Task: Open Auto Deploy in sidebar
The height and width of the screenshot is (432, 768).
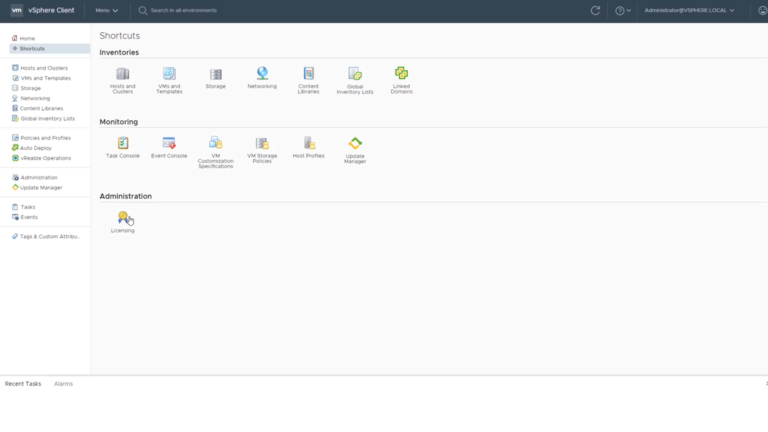Action: click(31, 148)
